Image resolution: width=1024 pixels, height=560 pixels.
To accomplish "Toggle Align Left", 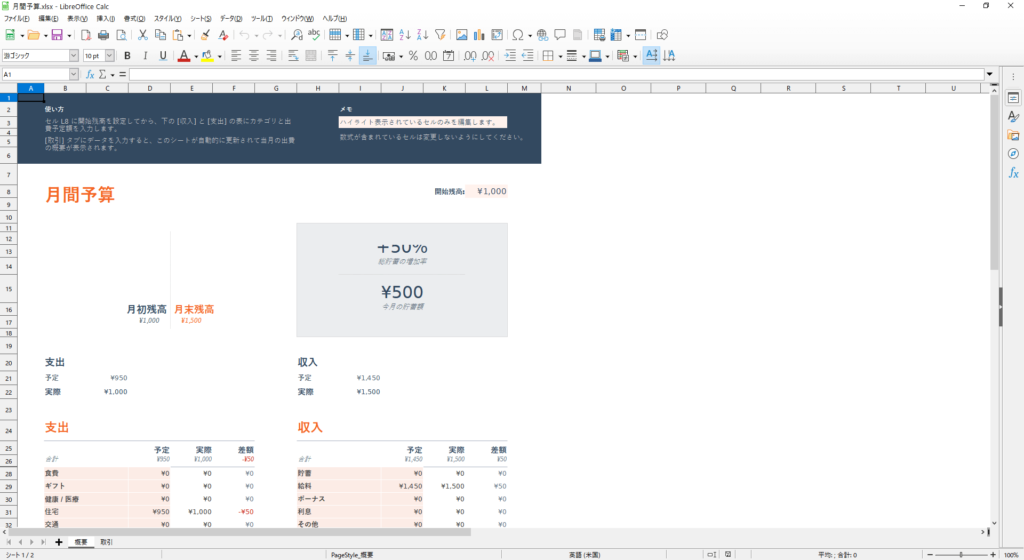I will (x=236, y=56).
